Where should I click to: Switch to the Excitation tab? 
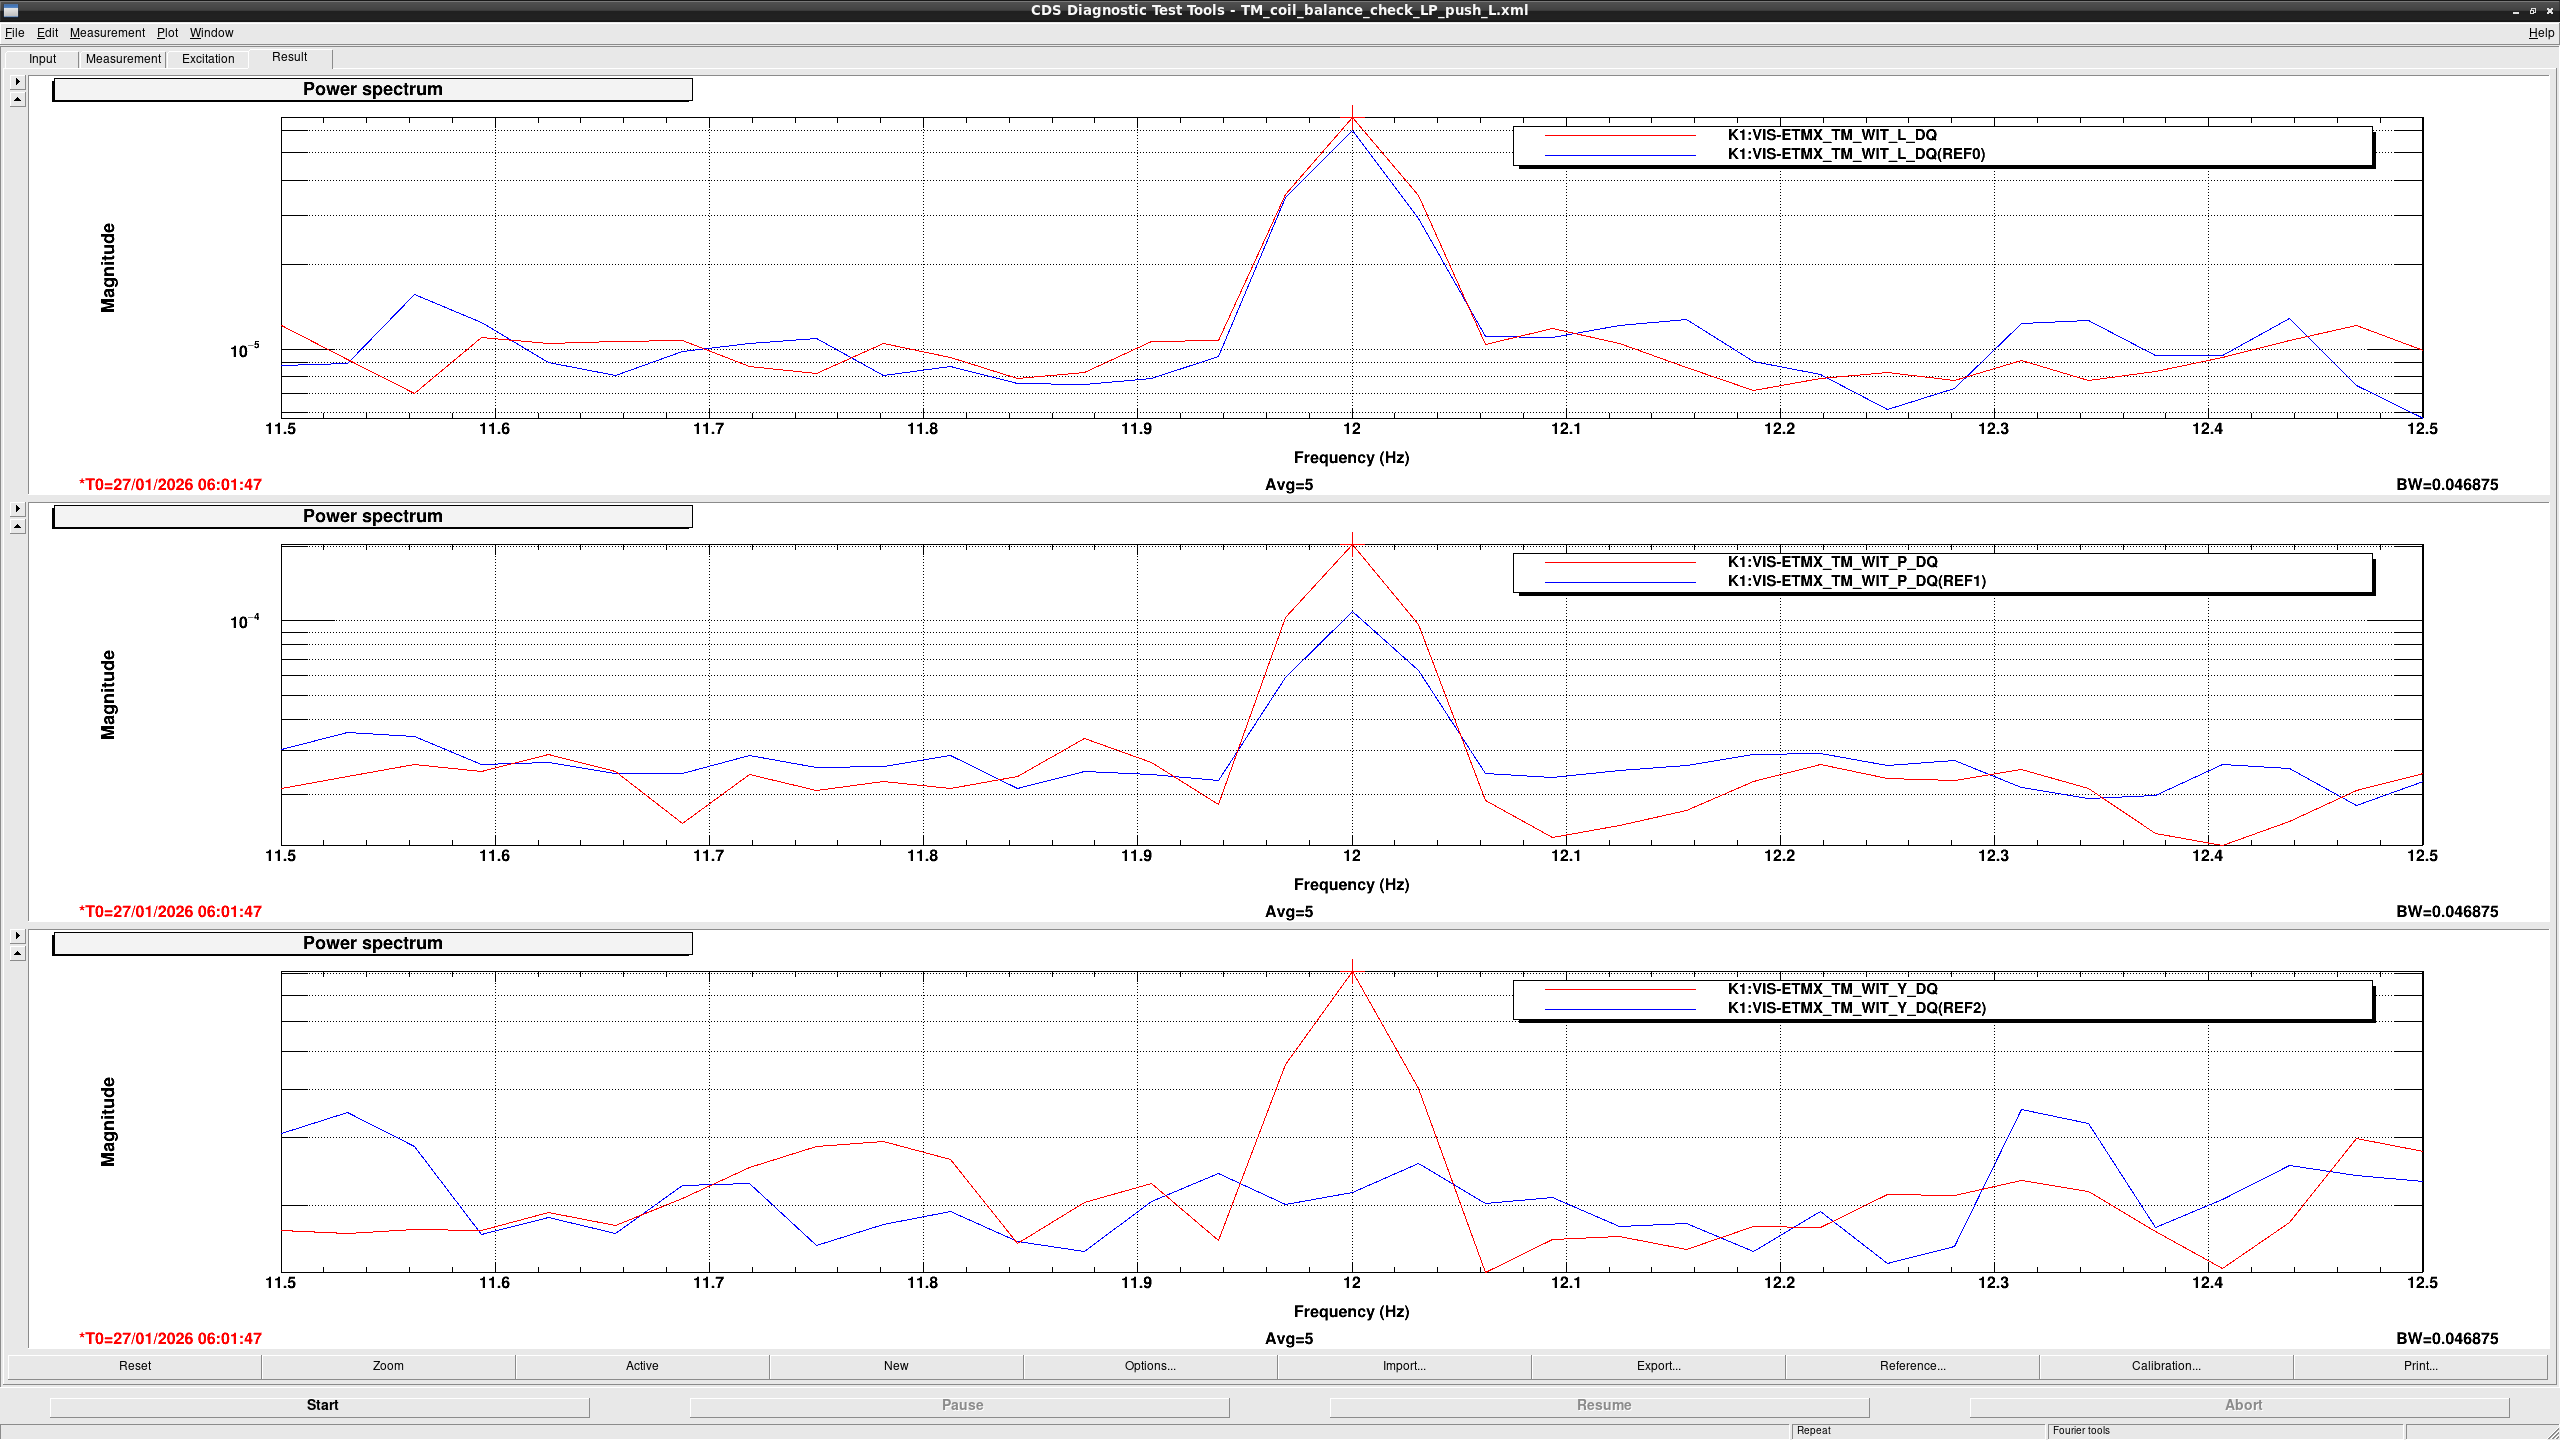(208, 59)
